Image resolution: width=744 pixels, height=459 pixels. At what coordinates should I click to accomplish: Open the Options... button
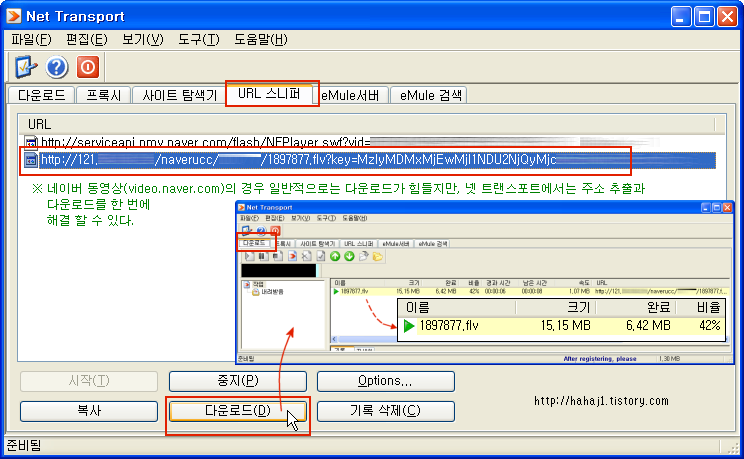[386, 381]
